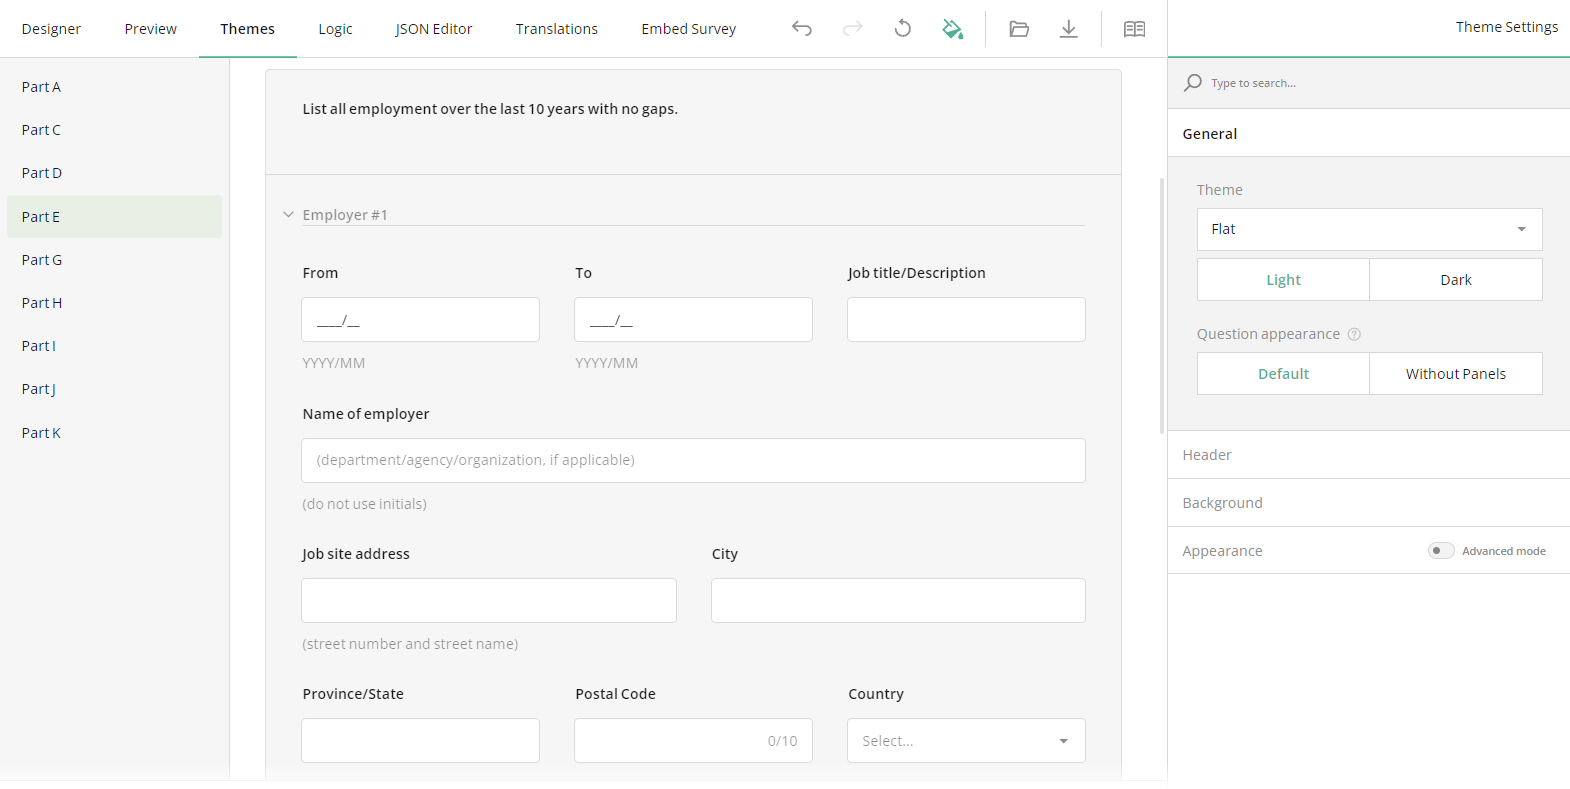Select the Dark theme mode
Viewport: 1570px width, 789px height.
point(1456,280)
